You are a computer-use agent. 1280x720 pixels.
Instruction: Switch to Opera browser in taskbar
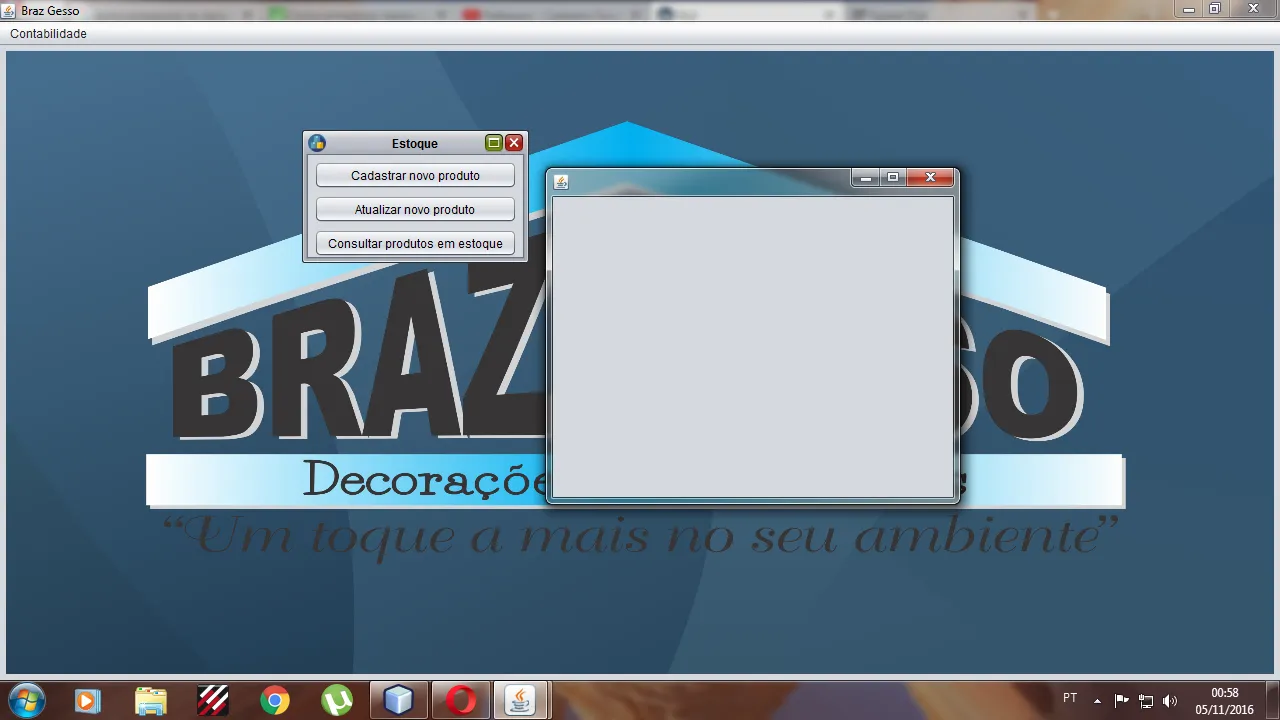pyautogui.click(x=461, y=701)
